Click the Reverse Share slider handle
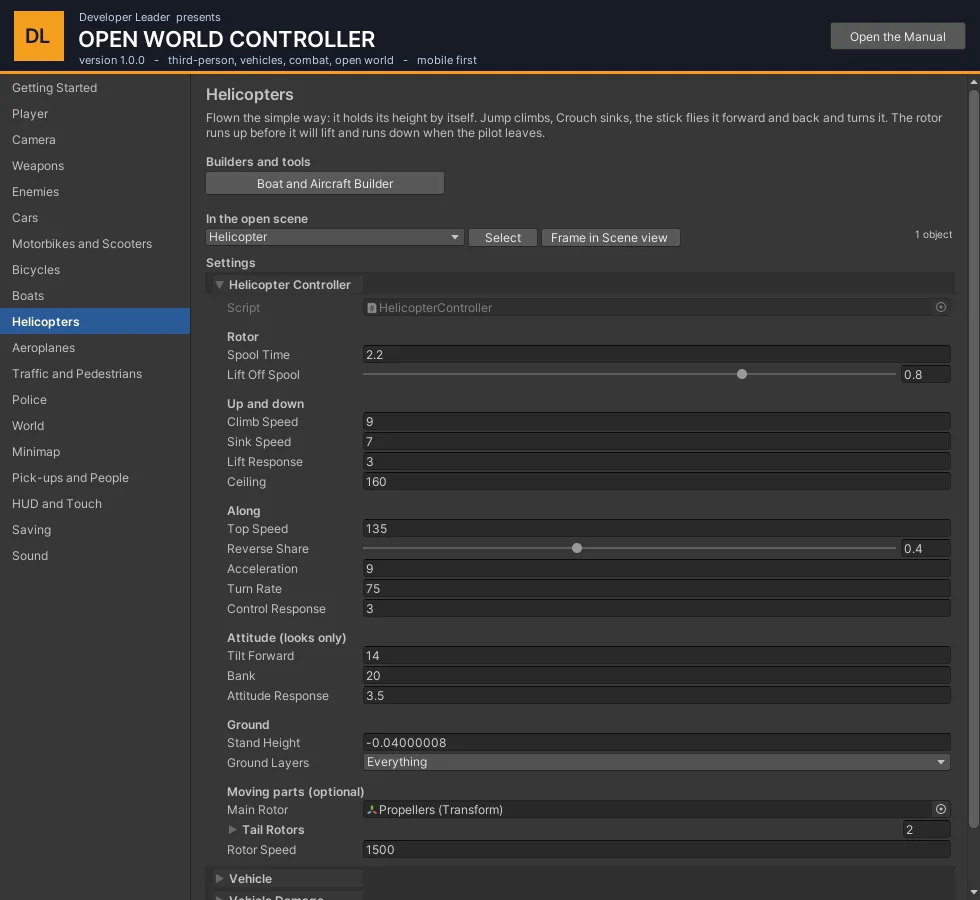Image resolution: width=980 pixels, height=900 pixels. pos(577,548)
